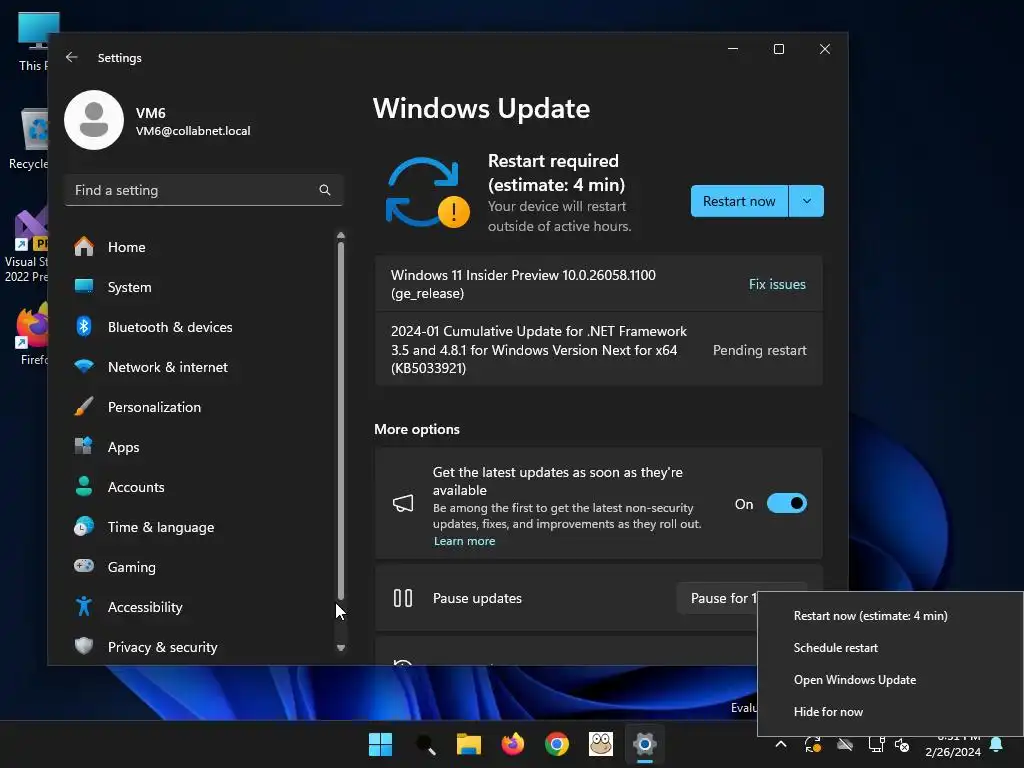The height and width of the screenshot is (768, 1024).
Task: Launch File Explorer from the taskbar
Action: (469, 744)
